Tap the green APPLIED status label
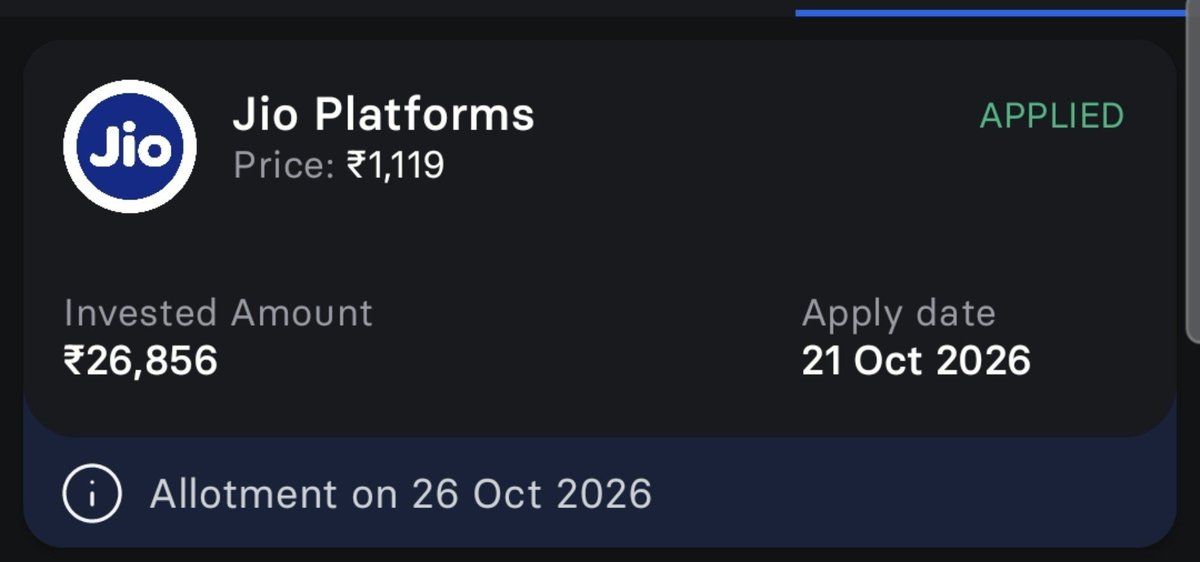Image resolution: width=1200 pixels, height=562 pixels. click(1052, 116)
